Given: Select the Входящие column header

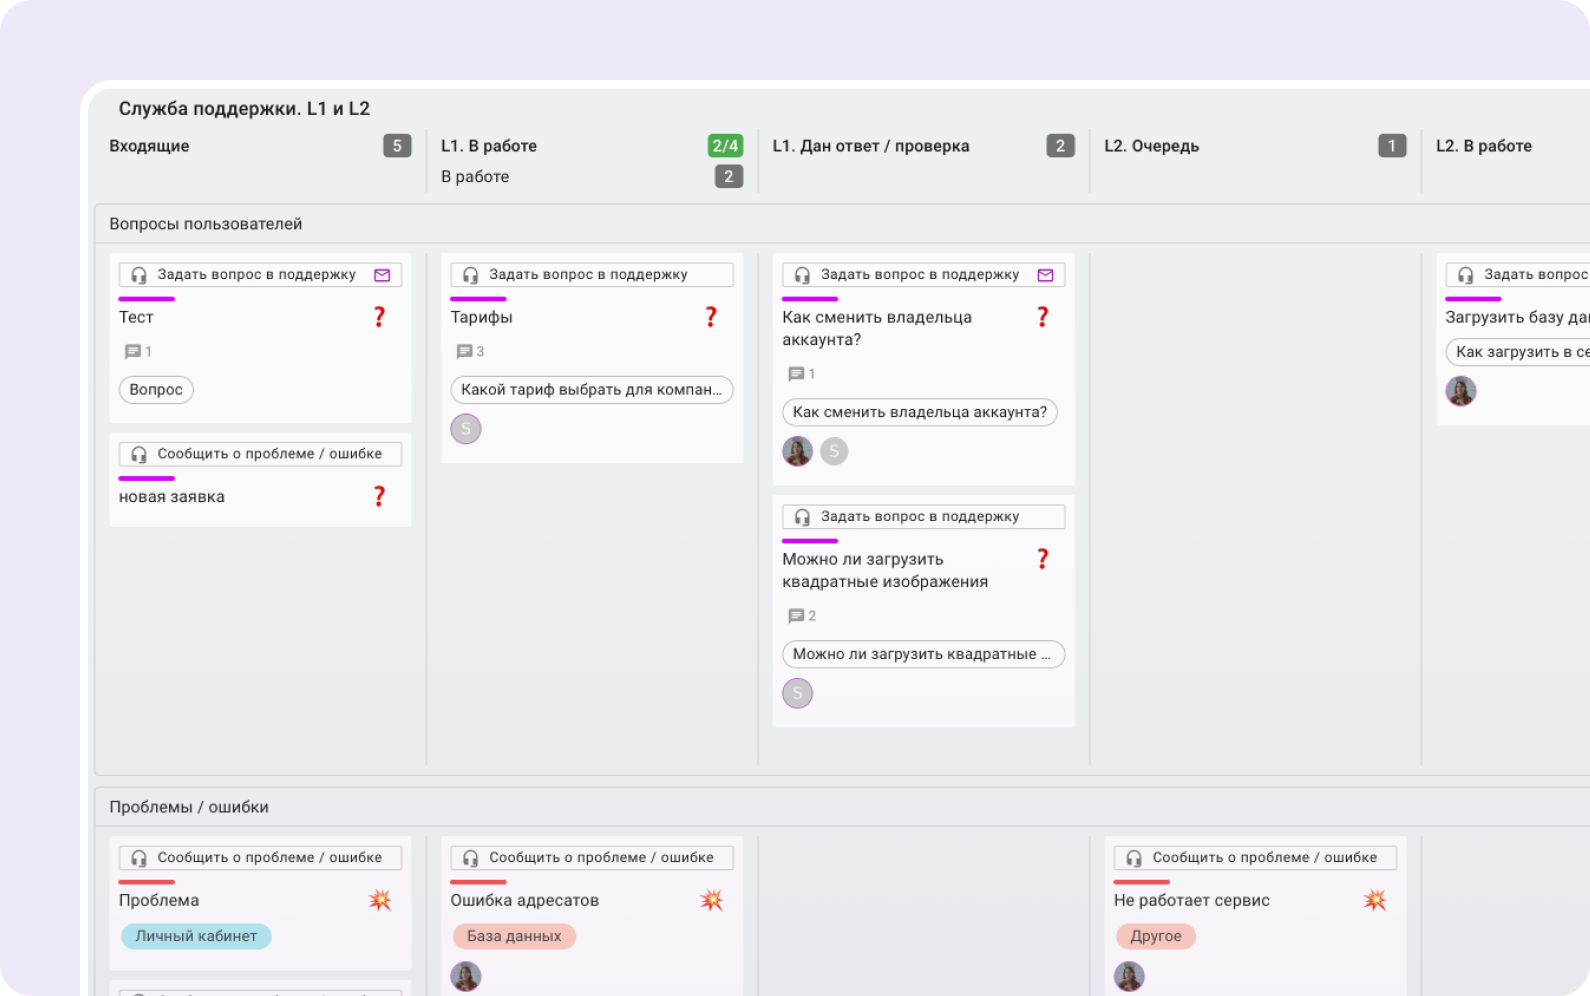Looking at the screenshot, I should tap(149, 146).
